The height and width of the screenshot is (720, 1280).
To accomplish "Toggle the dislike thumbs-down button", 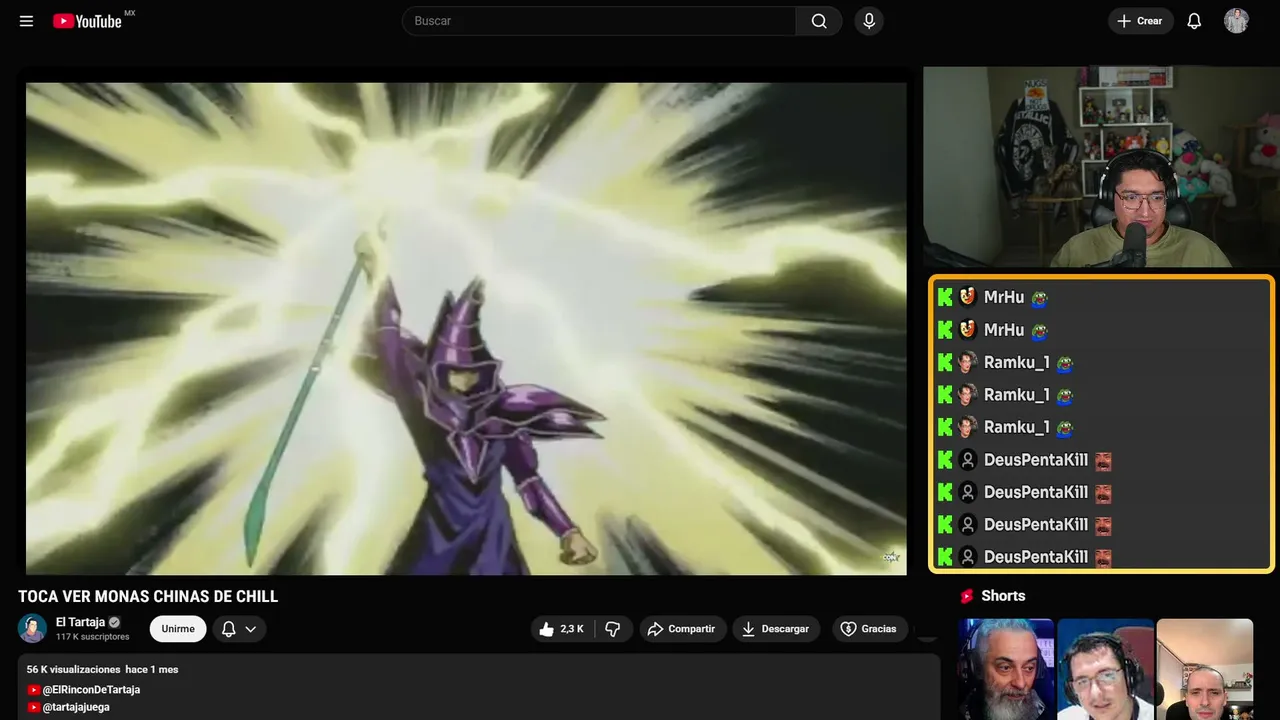I will pyautogui.click(x=612, y=629).
